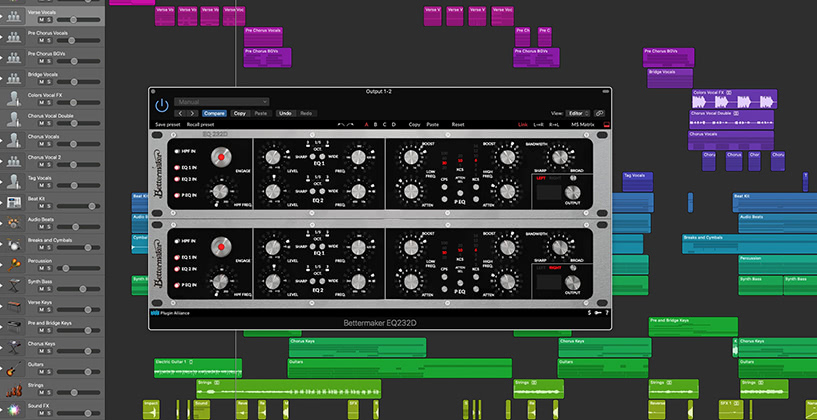This screenshot has height=420, width=817.
Task: Solo the Tag Vocals track
Action: (x=49, y=186)
